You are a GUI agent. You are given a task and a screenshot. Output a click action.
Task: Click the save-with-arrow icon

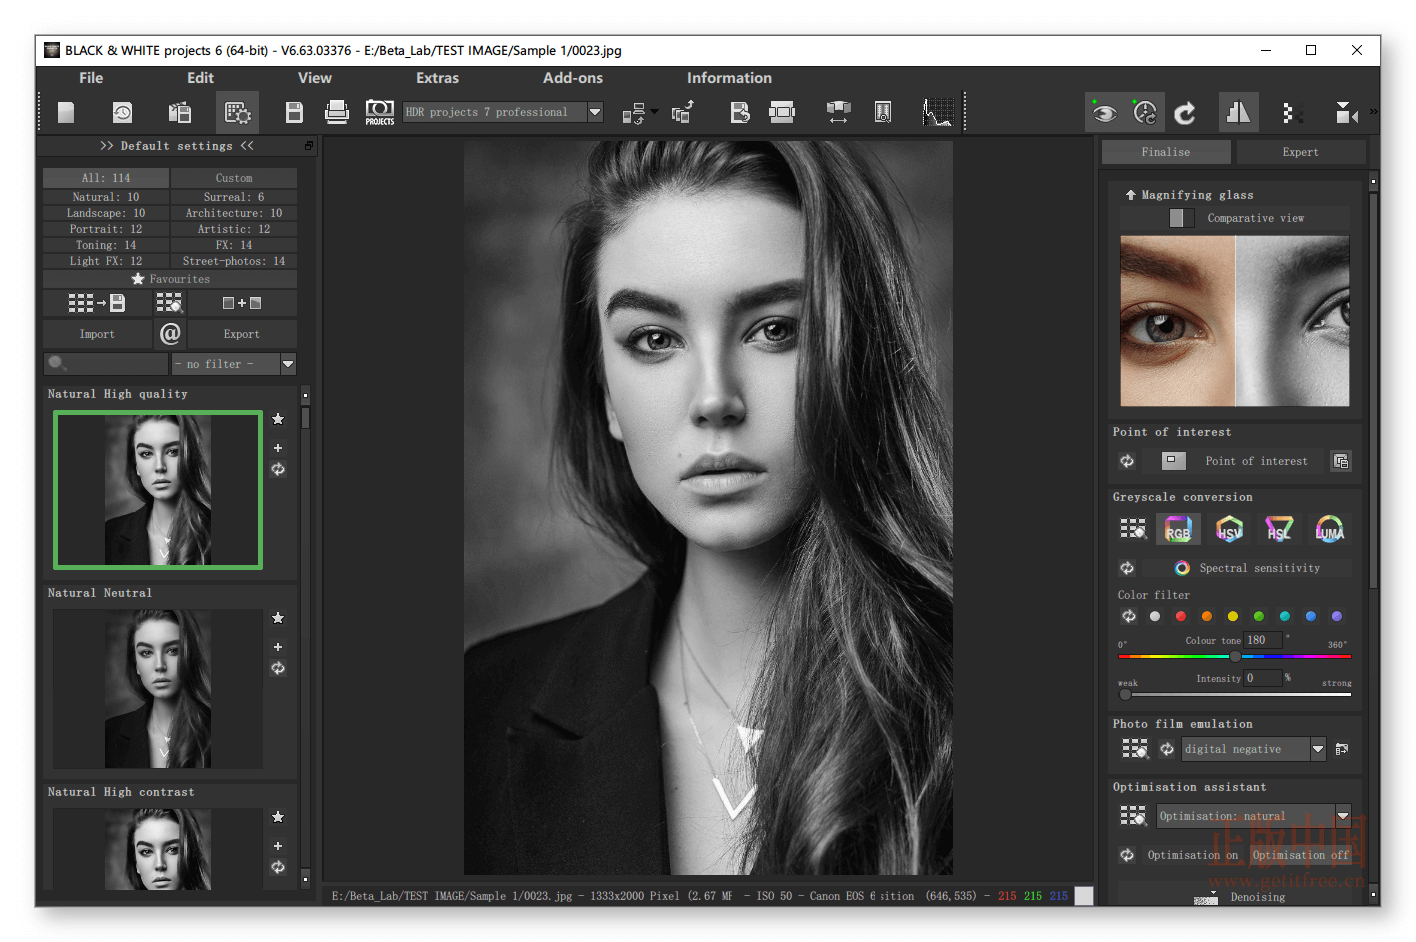click(740, 112)
